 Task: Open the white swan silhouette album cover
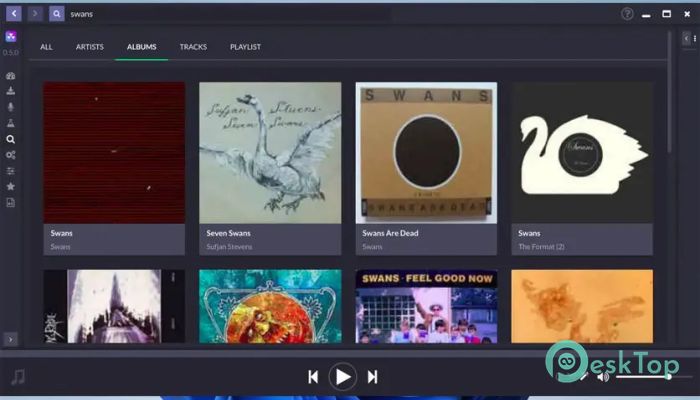(582, 153)
